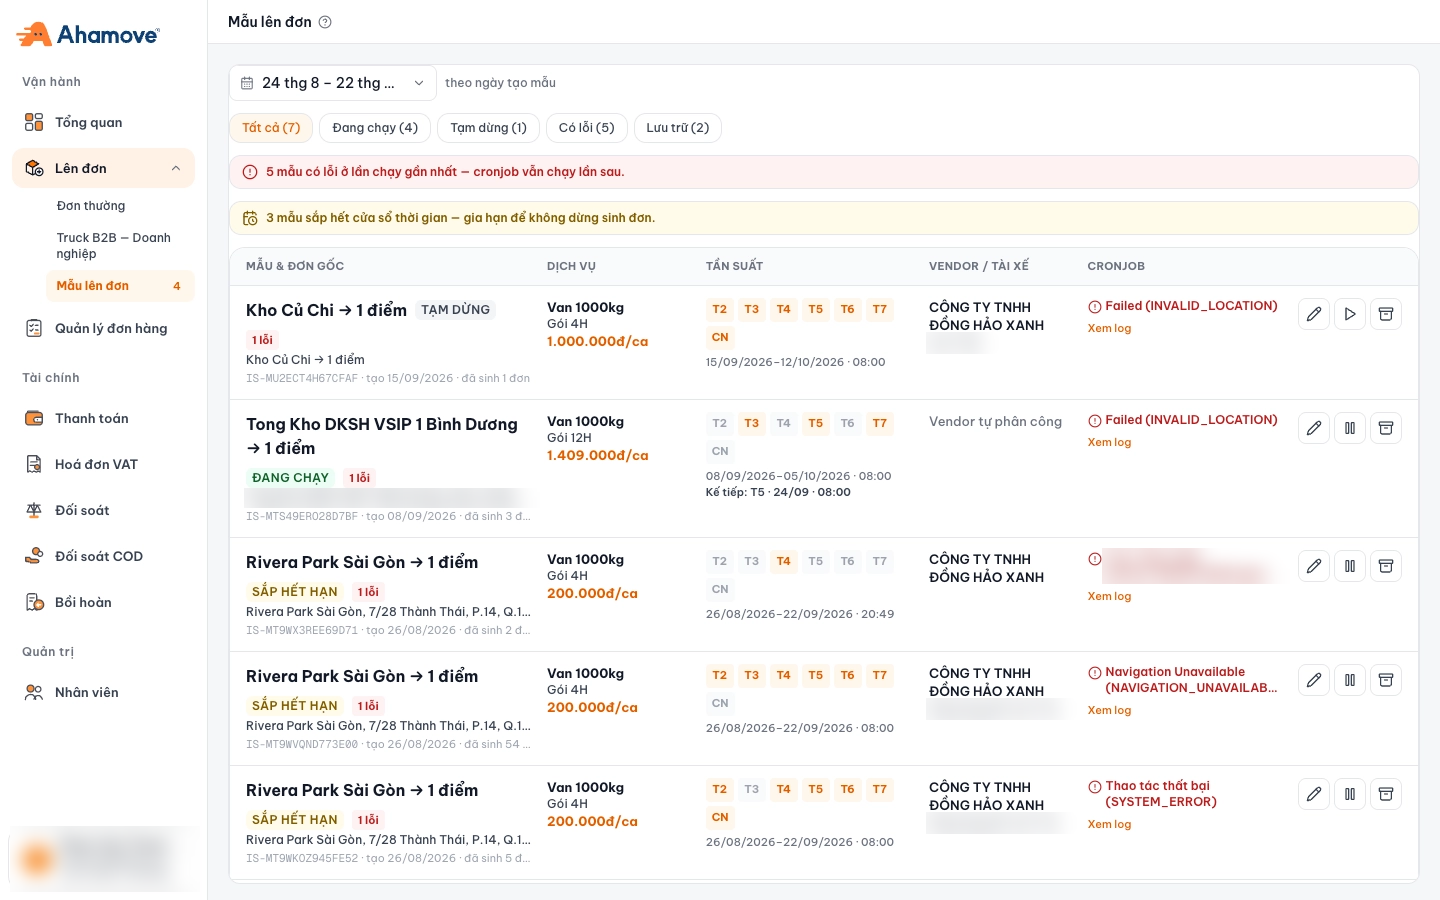Select the Tất cả (7) filter
Image resolution: width=1440 pixels, height=900 pixels.
271,128
